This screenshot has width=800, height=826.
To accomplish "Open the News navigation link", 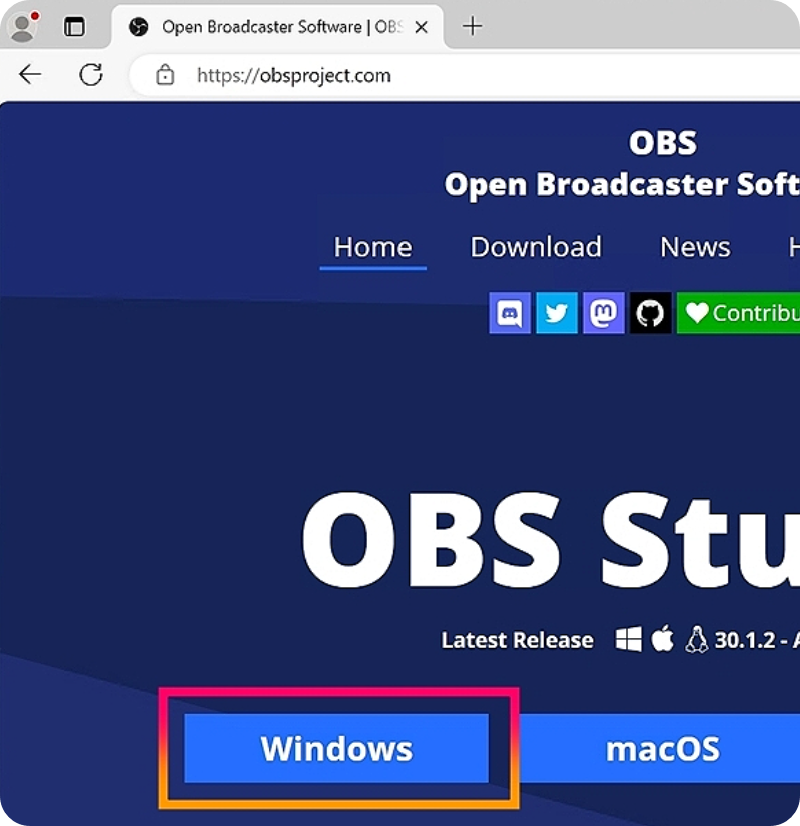I will tap(695, 247).
